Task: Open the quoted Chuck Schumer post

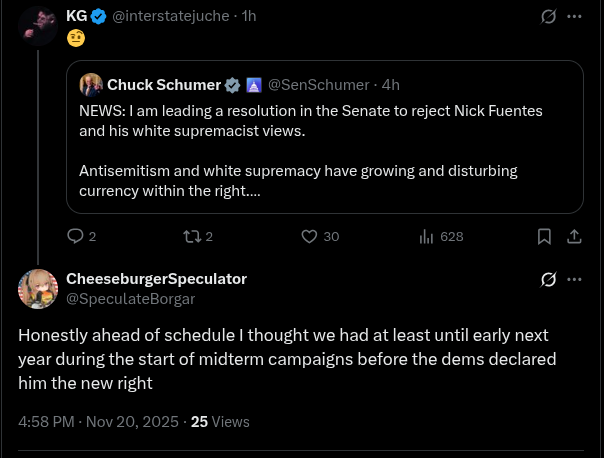Action: coord(324,150)
